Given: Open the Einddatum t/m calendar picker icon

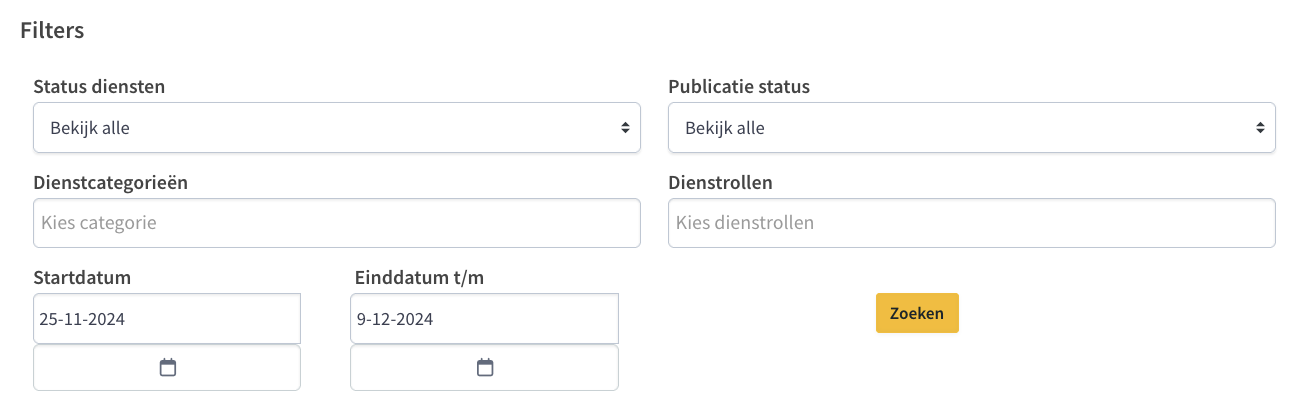Looking at the screenshot, I should pyautogui.click(x=485, y=368).
